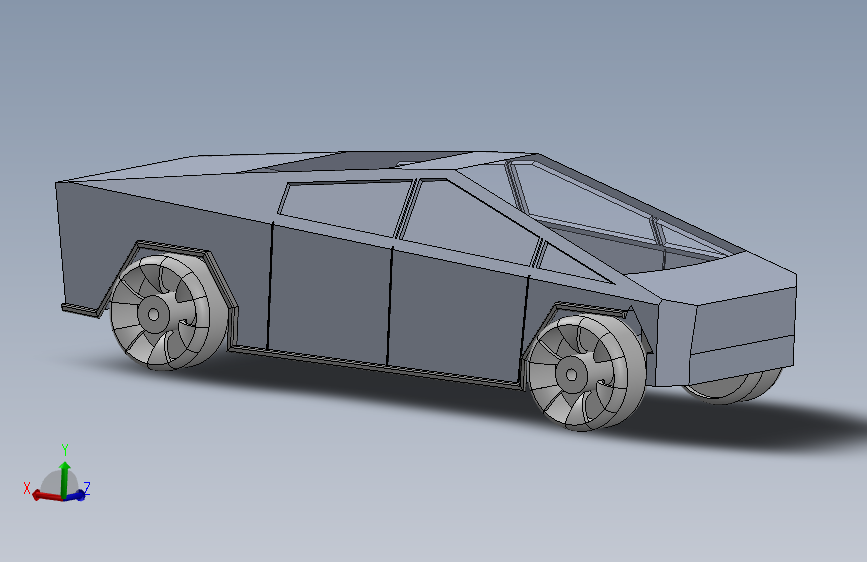This screenshot has height=562, width=867.
Task: Select the rear wheel of the car model
Action: pyautogui.click(x=169, y=313)
